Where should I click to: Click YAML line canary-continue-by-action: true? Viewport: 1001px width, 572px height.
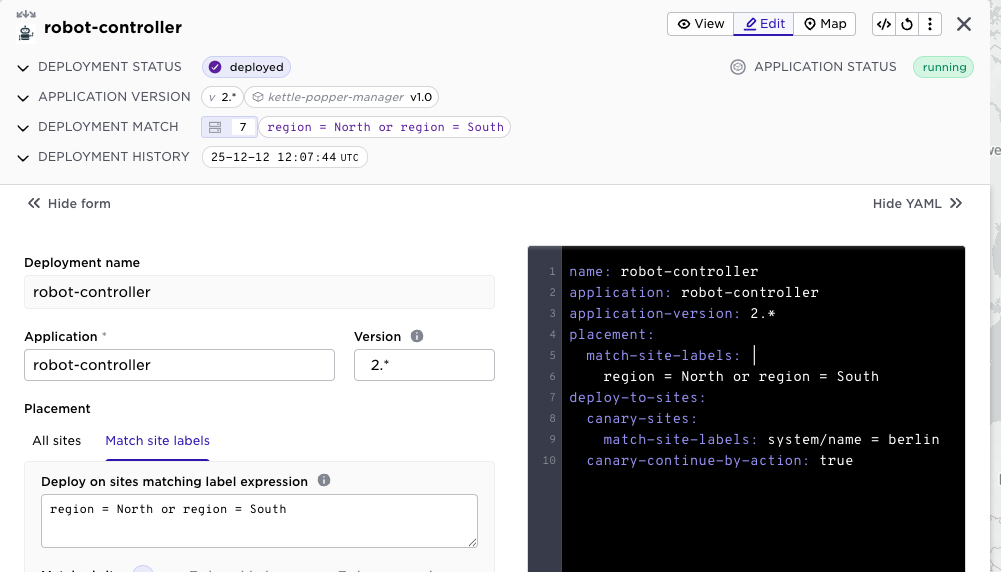click(719, 460)
